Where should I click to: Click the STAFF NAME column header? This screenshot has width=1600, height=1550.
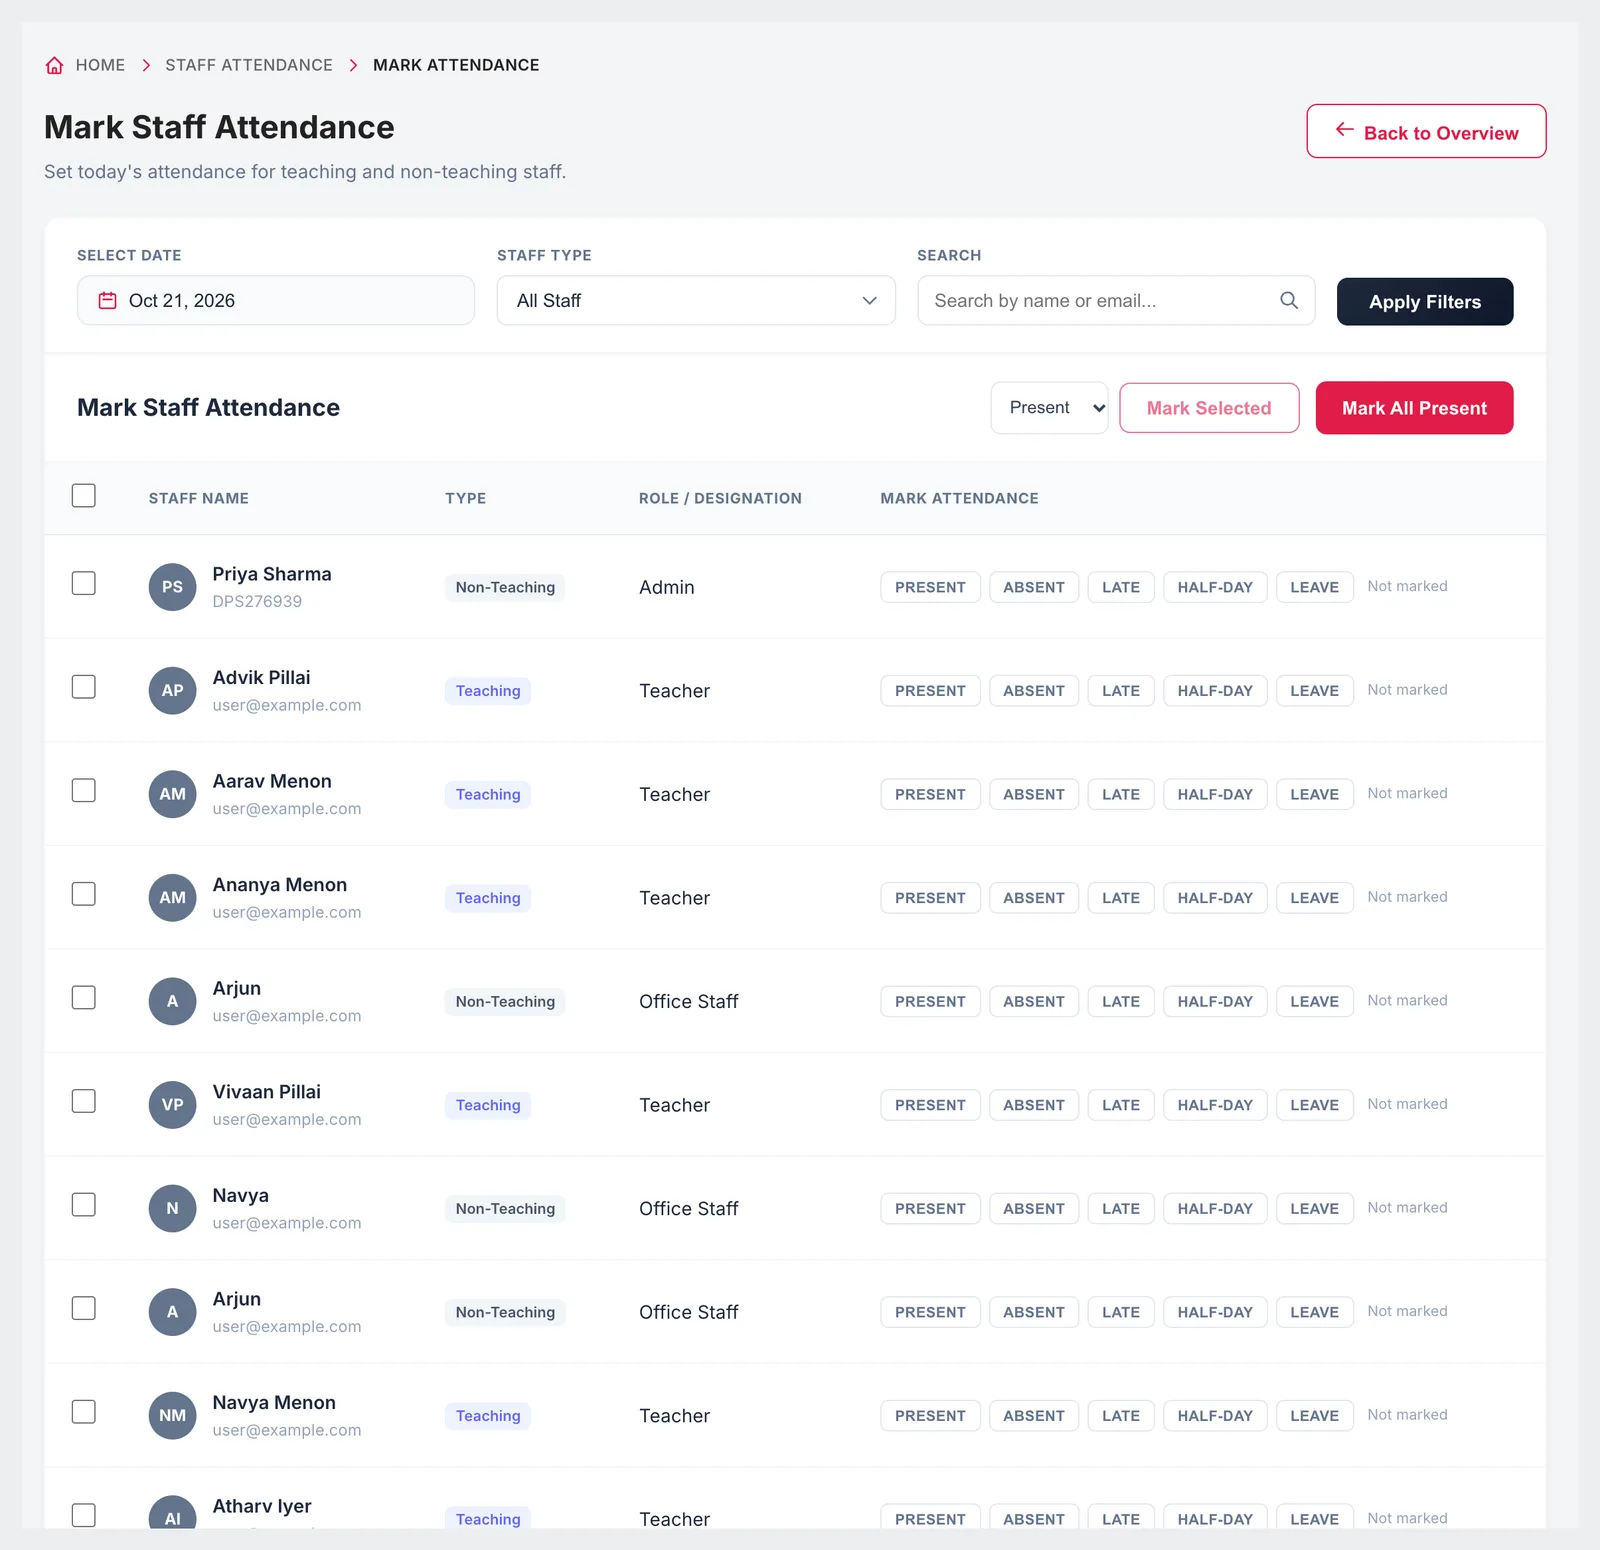point(199,498)
